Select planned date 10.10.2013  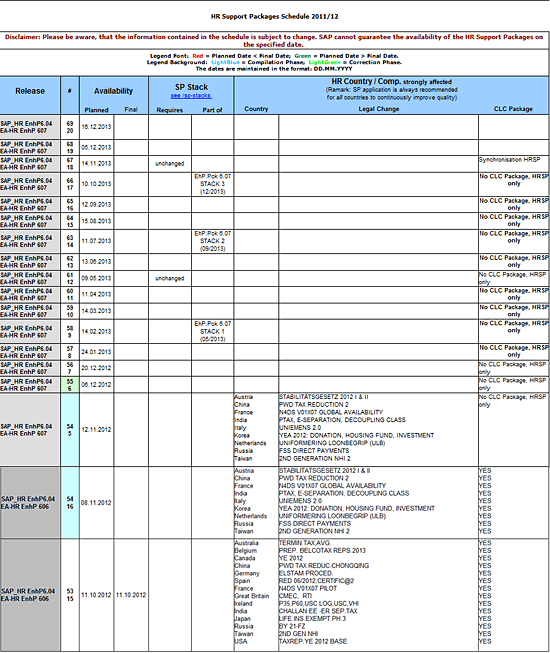click(96, 184)
